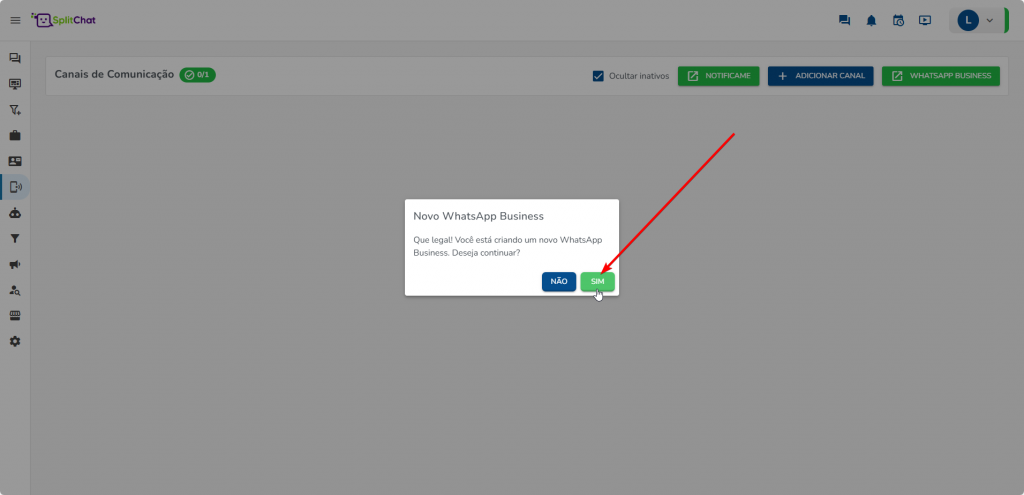Open the calendar clock schedule icon
1024x495 pixels.
pyautogui.click(x=898, y=20)
